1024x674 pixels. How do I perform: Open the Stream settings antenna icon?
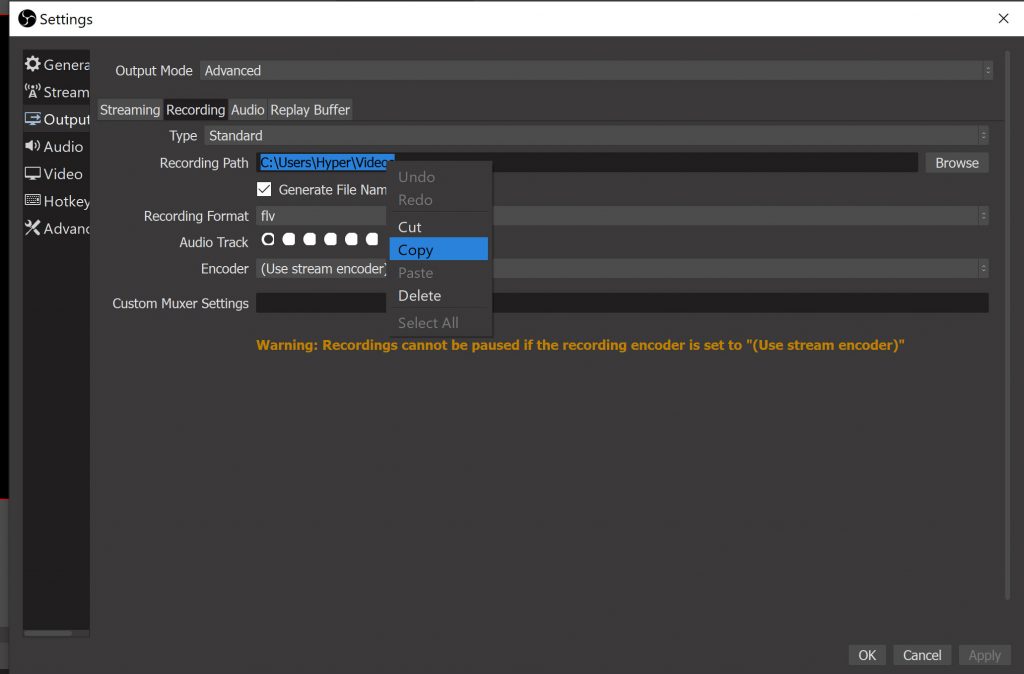(32, 92)
